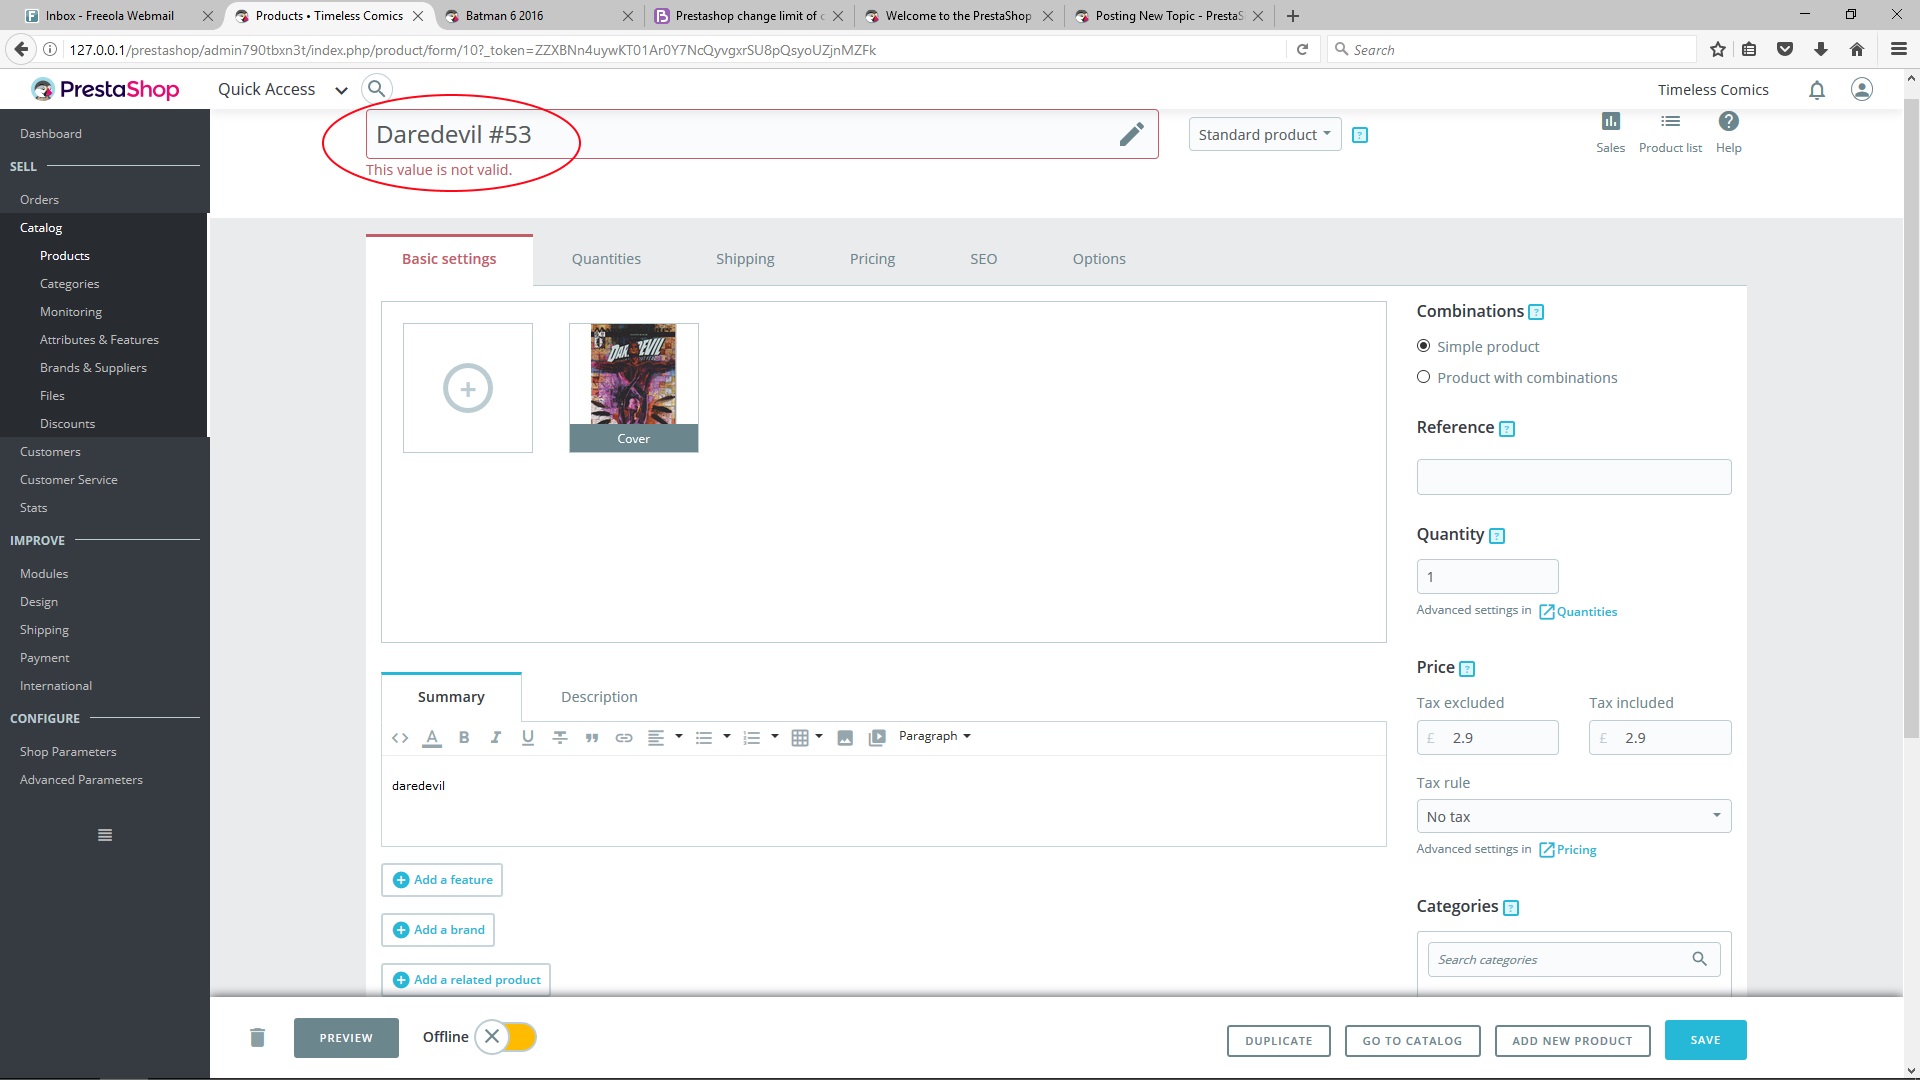
Task: Open the Description tab
Action: [x=598, y=697]
